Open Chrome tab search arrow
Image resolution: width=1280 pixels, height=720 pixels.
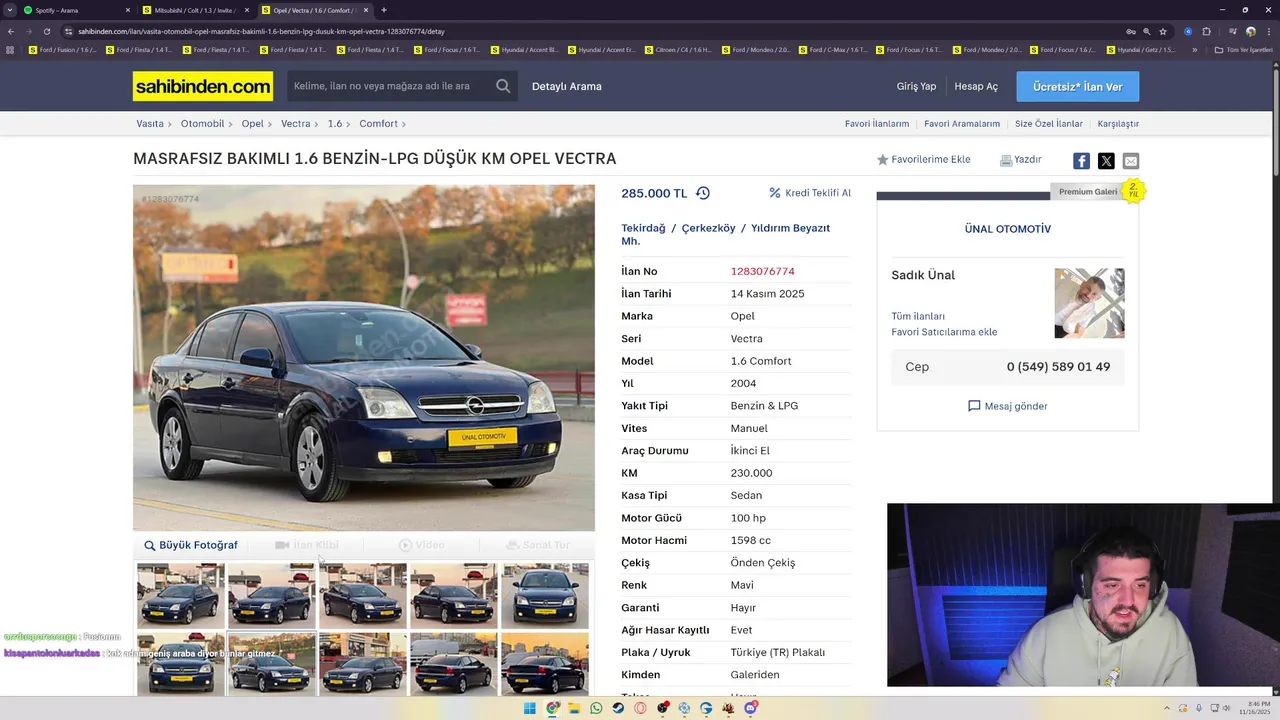[x=8, y=10]
